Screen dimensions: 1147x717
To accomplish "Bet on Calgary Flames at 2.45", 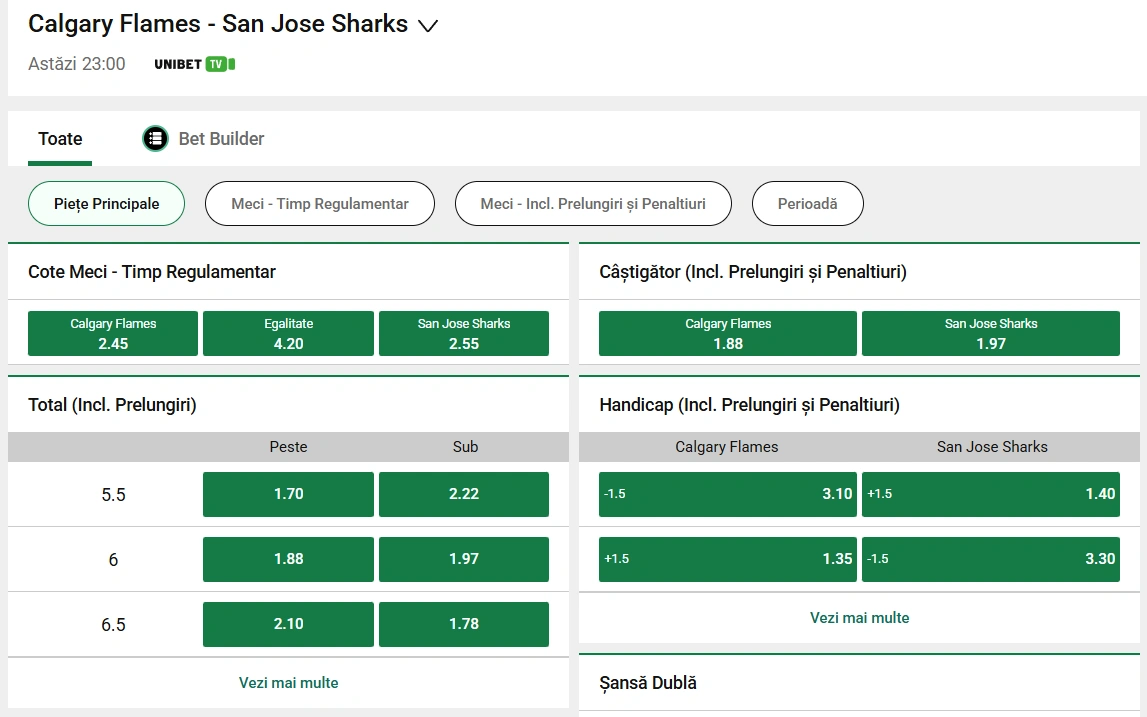I will 112,333.
